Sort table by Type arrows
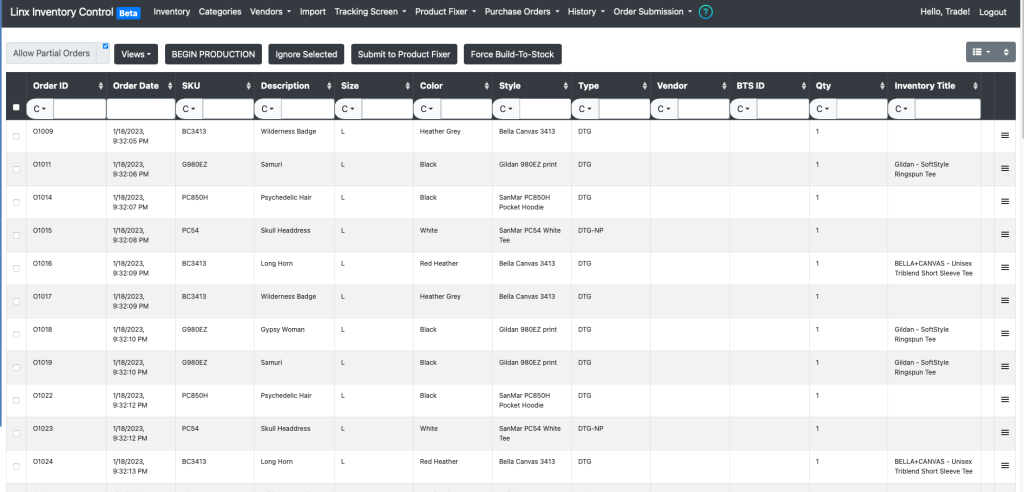This screenshot has width=1024, height=492. [644, 86]
